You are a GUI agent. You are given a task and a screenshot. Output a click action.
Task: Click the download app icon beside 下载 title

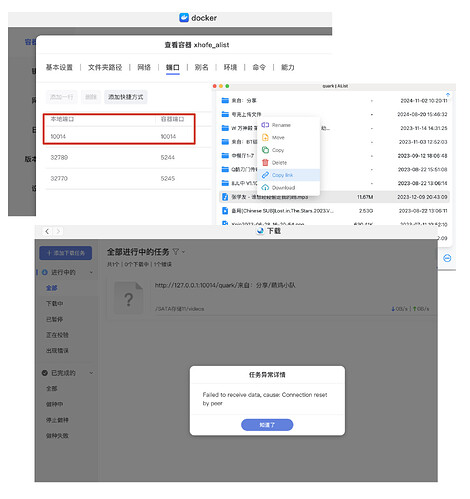(x=260, y=231)
